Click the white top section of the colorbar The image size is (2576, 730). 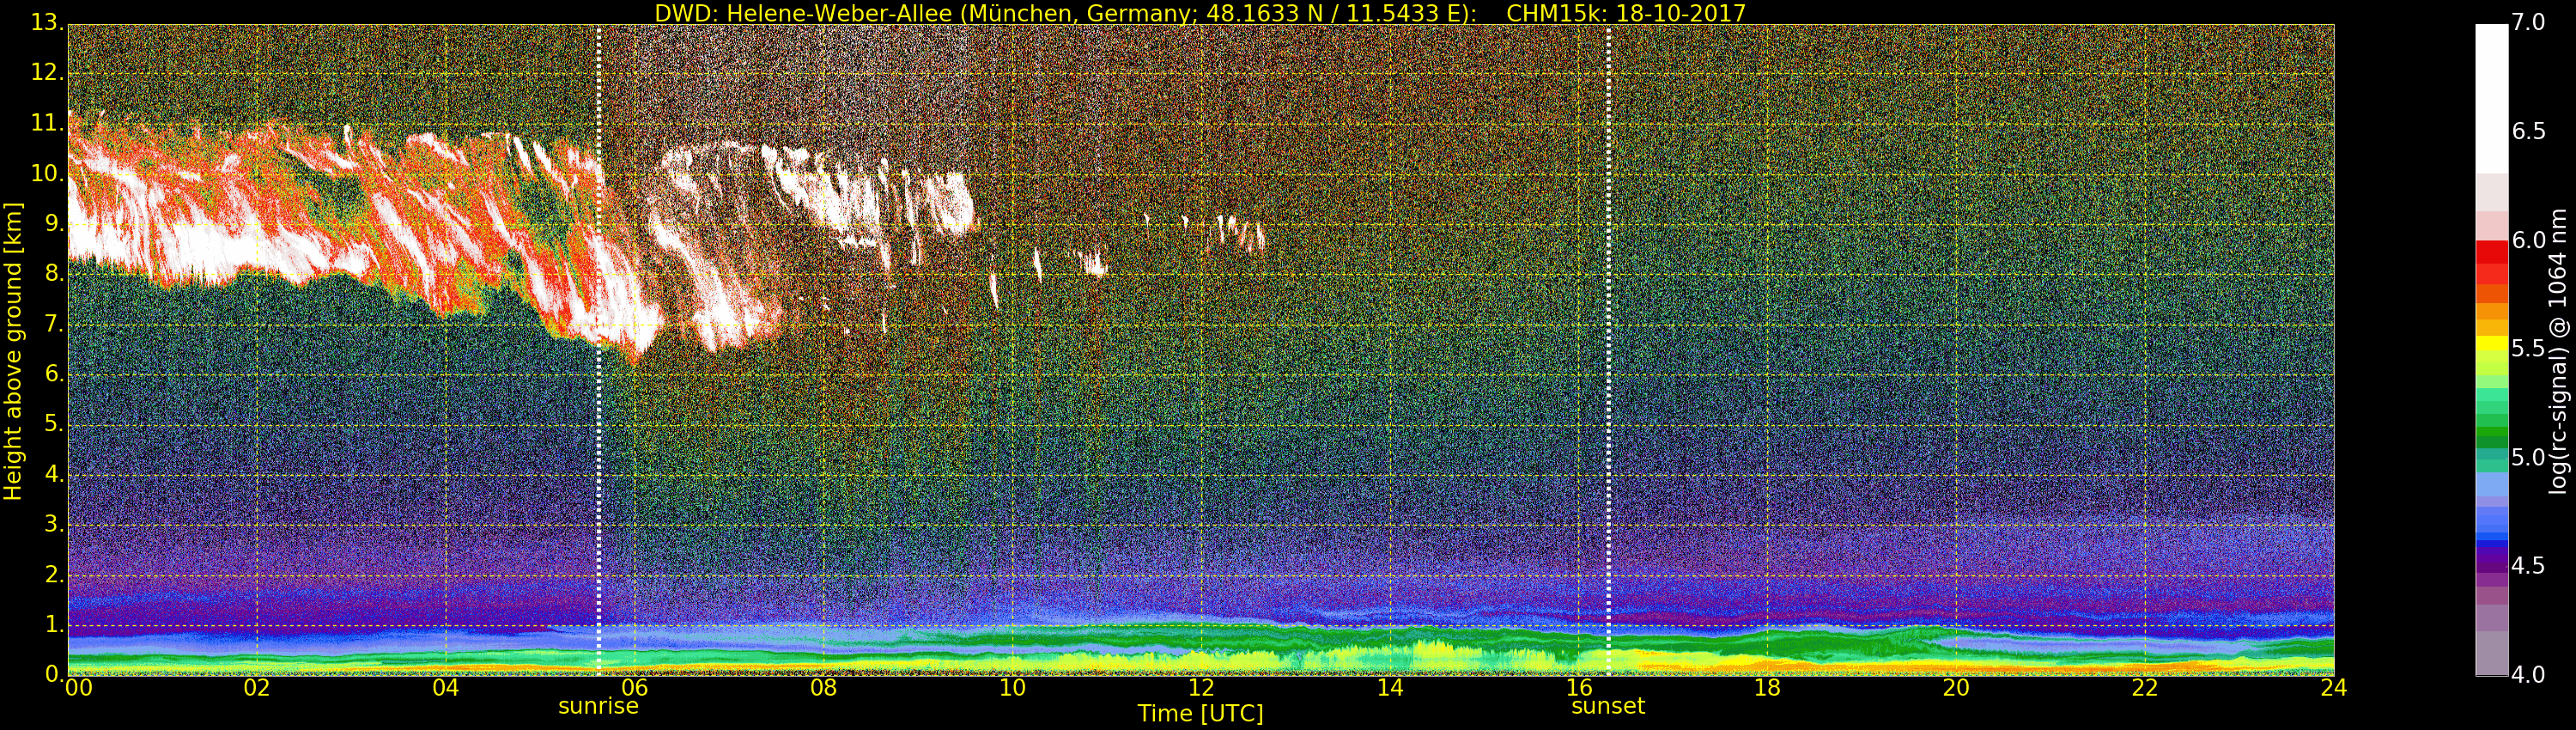(x=2491, y=100)
